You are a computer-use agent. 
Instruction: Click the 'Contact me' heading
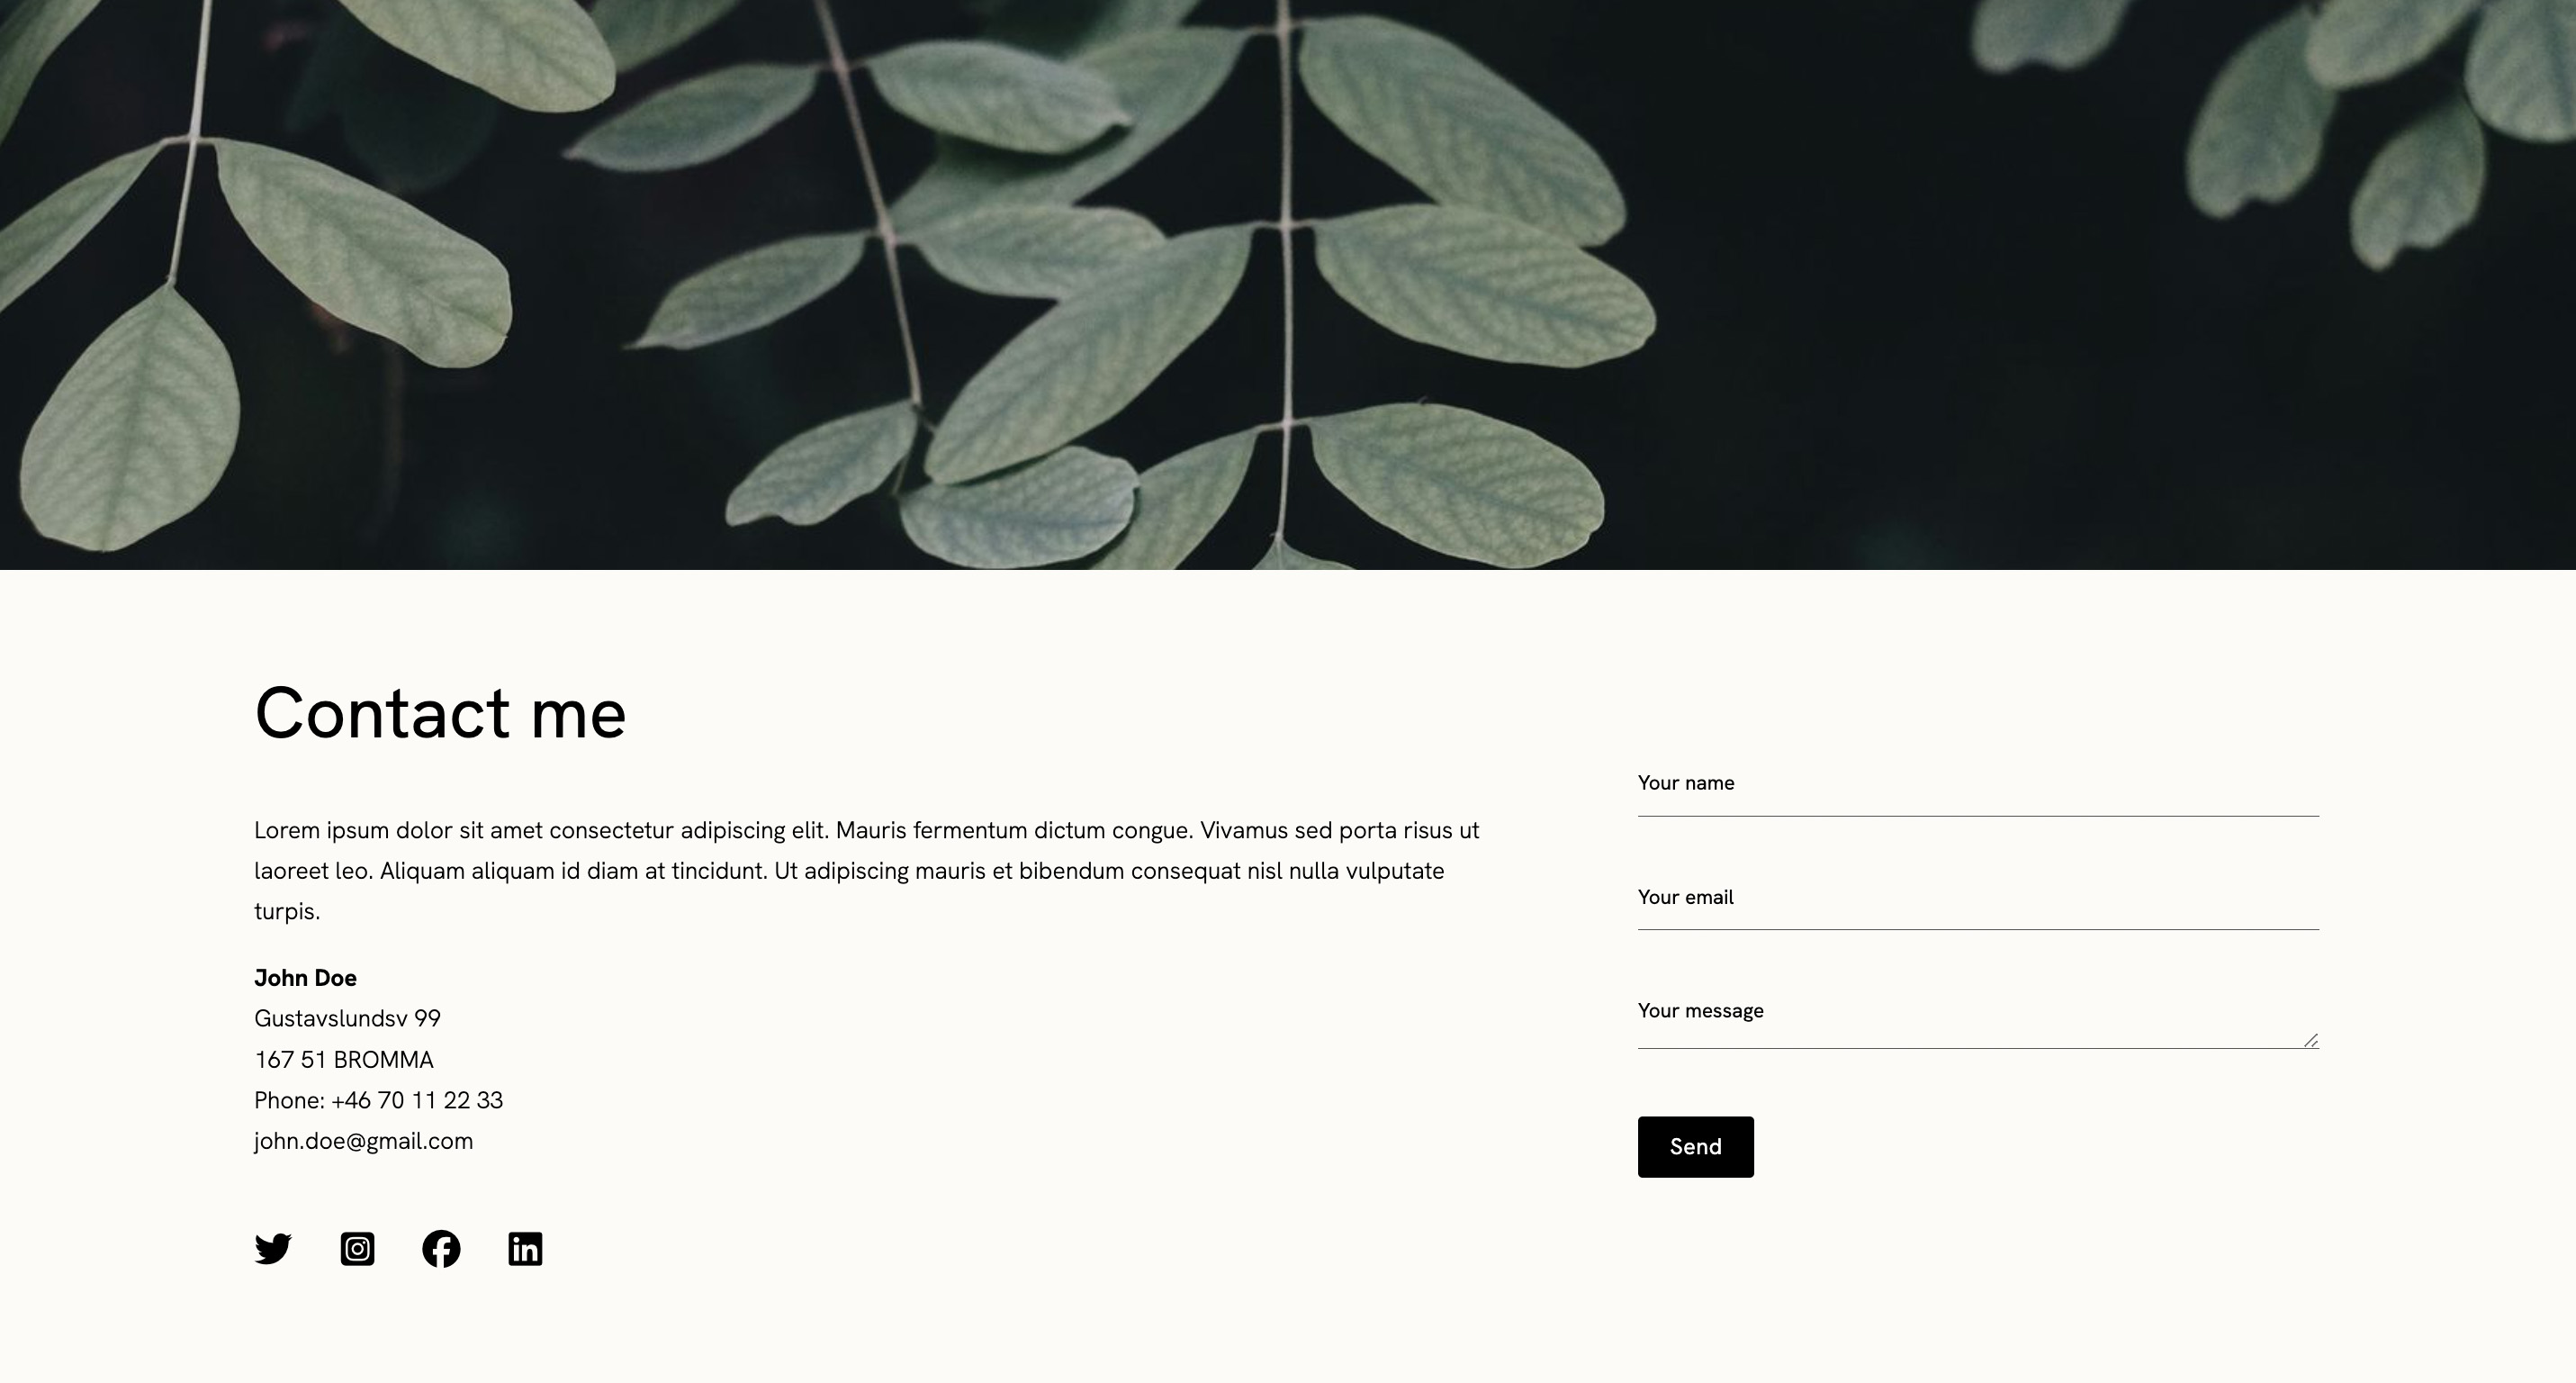pyautogui.click(x=440, y=714)
